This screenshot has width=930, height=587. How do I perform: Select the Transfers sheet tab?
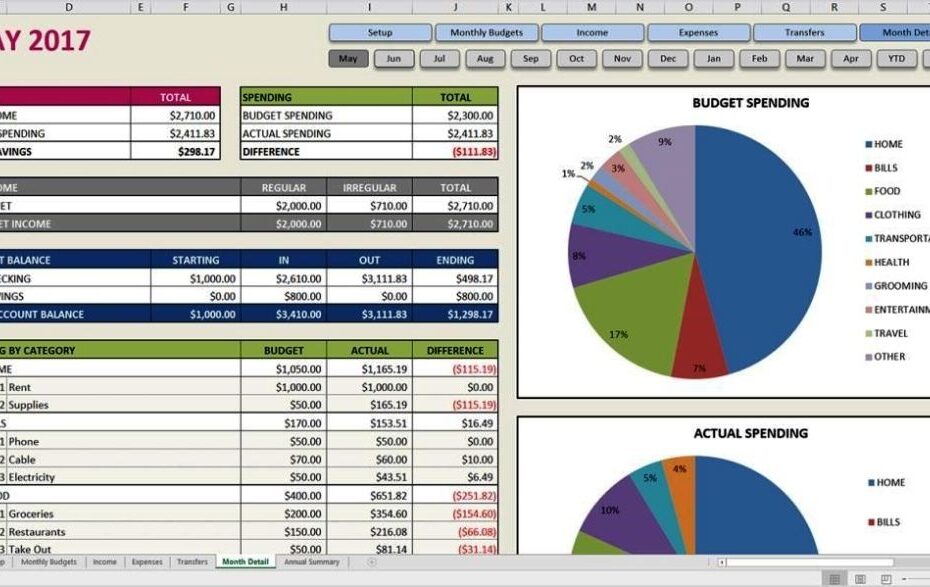point(192,562)
